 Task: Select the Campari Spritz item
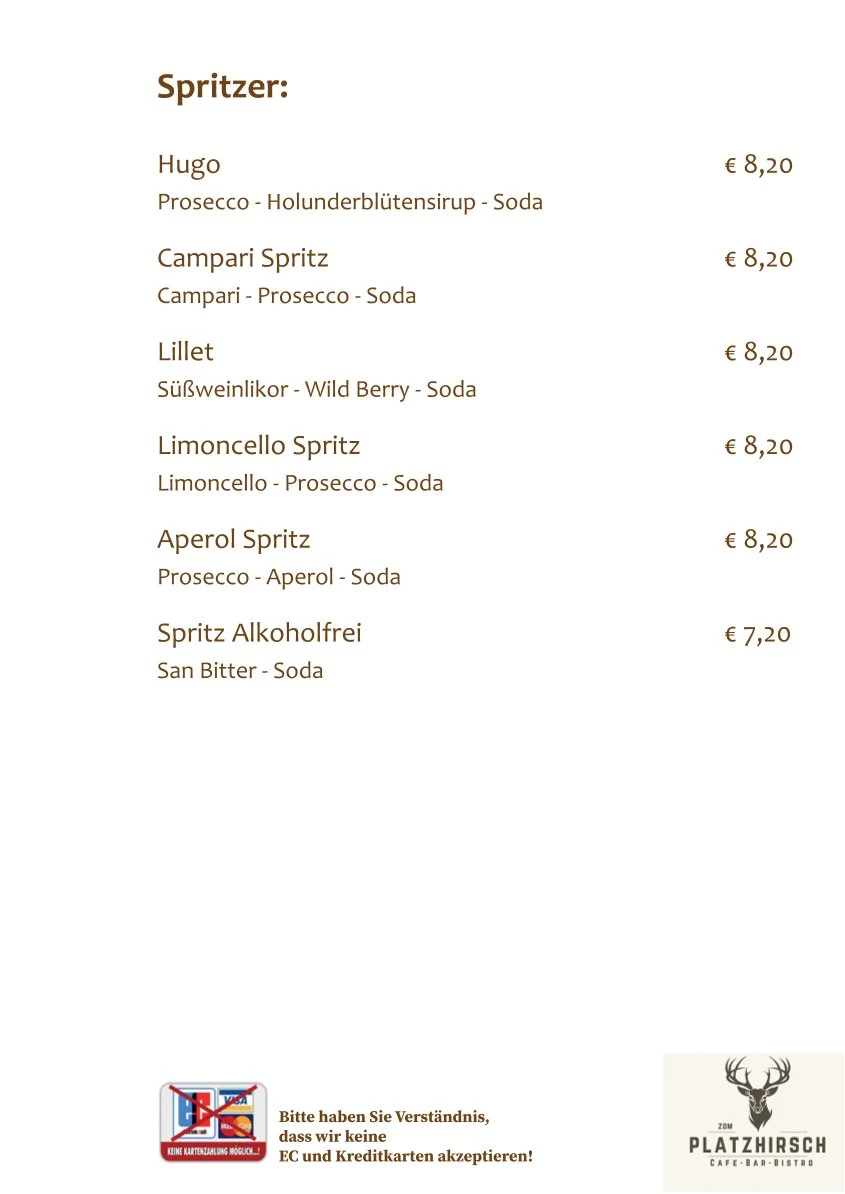click(x=243, y=258)
